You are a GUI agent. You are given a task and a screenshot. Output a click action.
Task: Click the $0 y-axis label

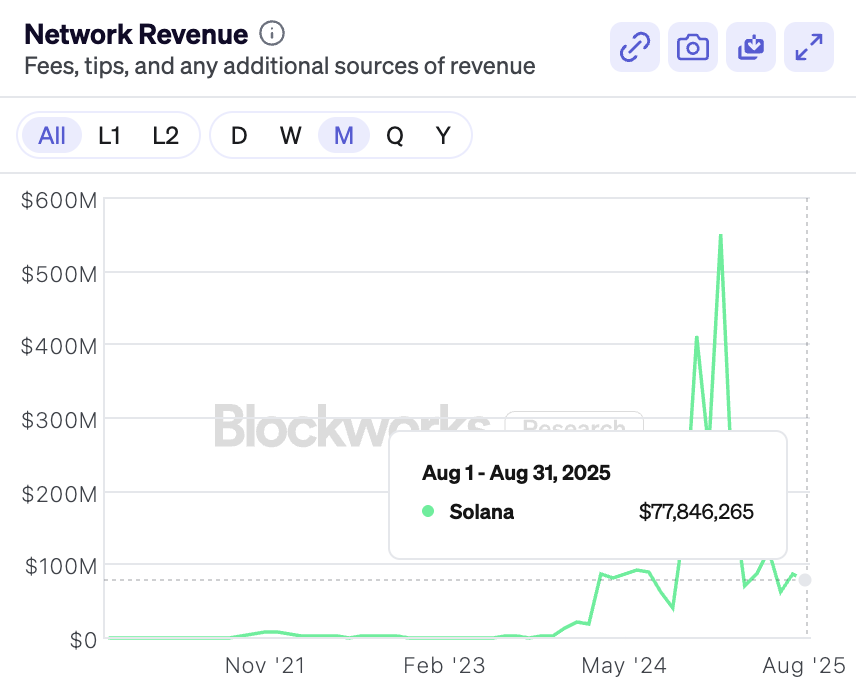[x=84, y=640]
